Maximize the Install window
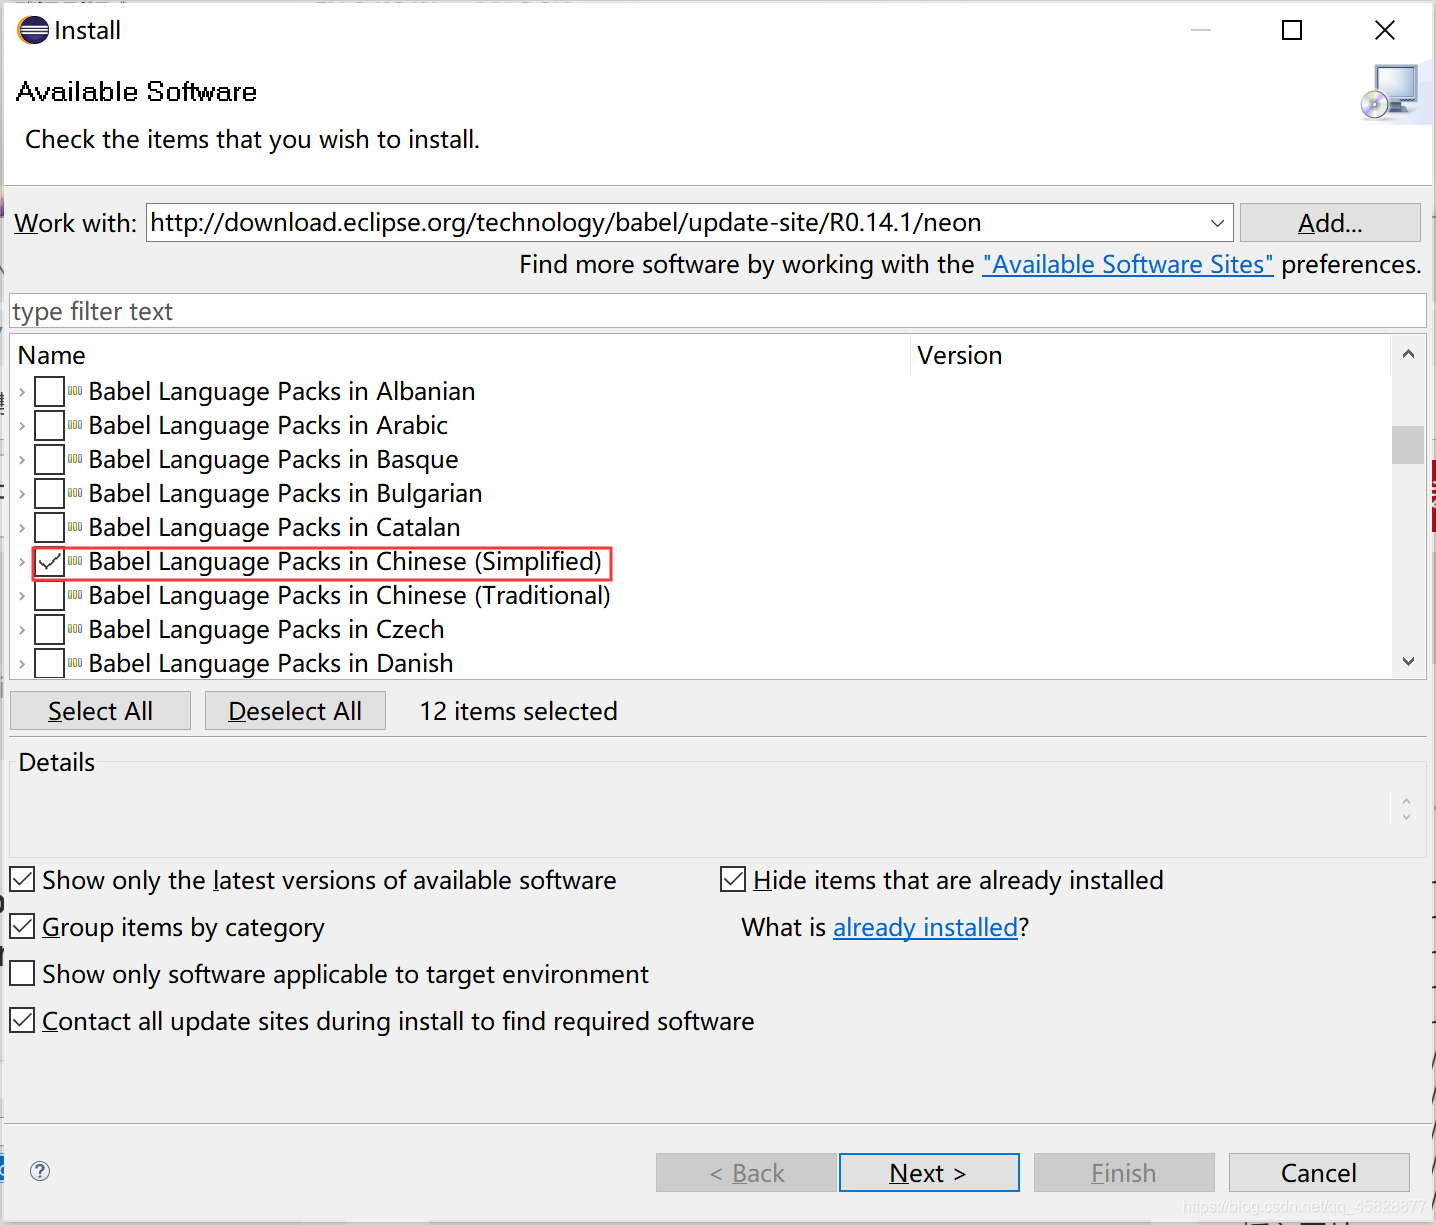 (x=1292, y=30)
